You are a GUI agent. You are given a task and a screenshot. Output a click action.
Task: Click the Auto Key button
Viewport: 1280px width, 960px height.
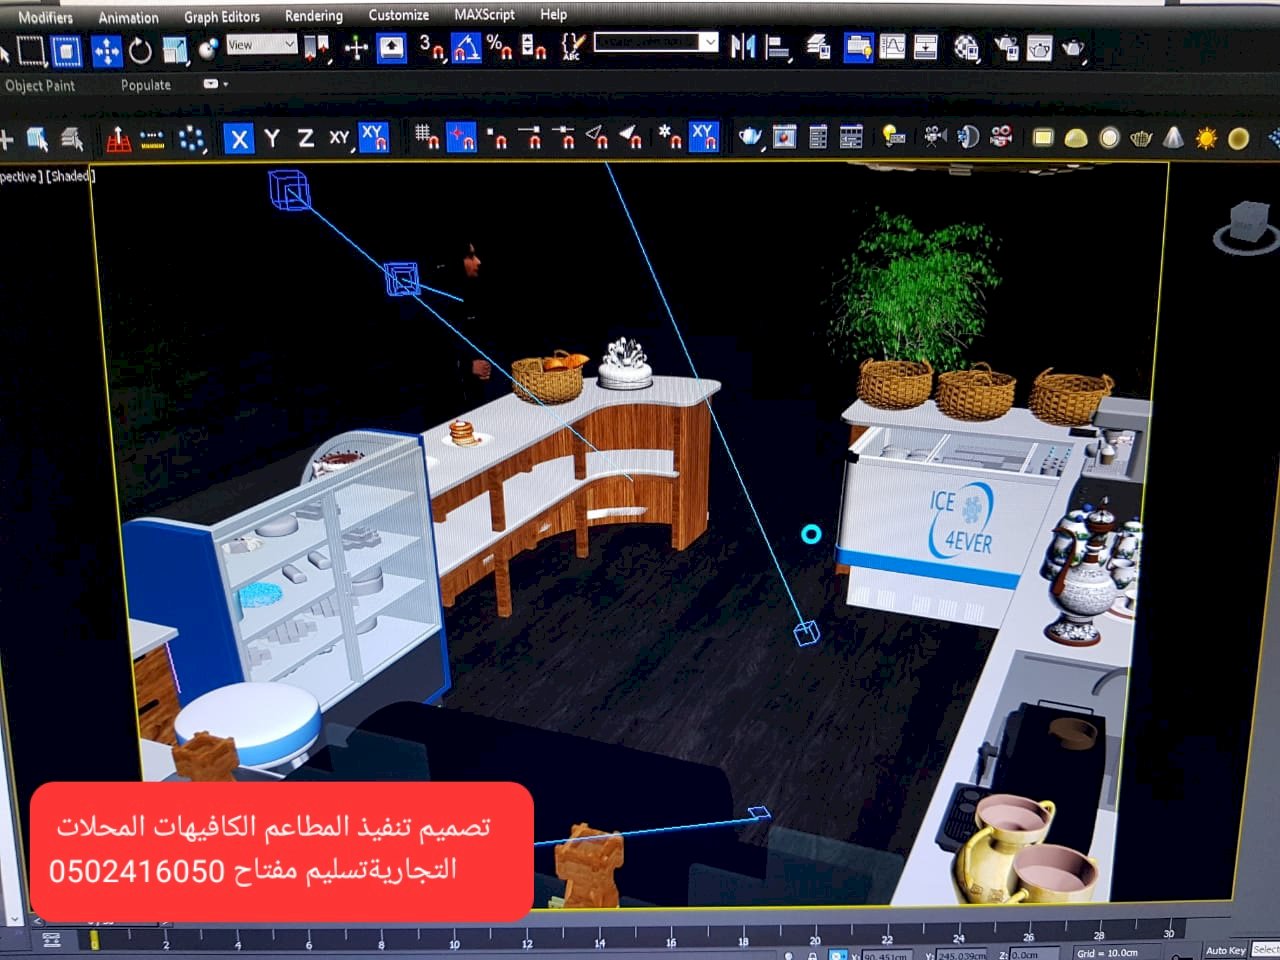[1225, 950]
